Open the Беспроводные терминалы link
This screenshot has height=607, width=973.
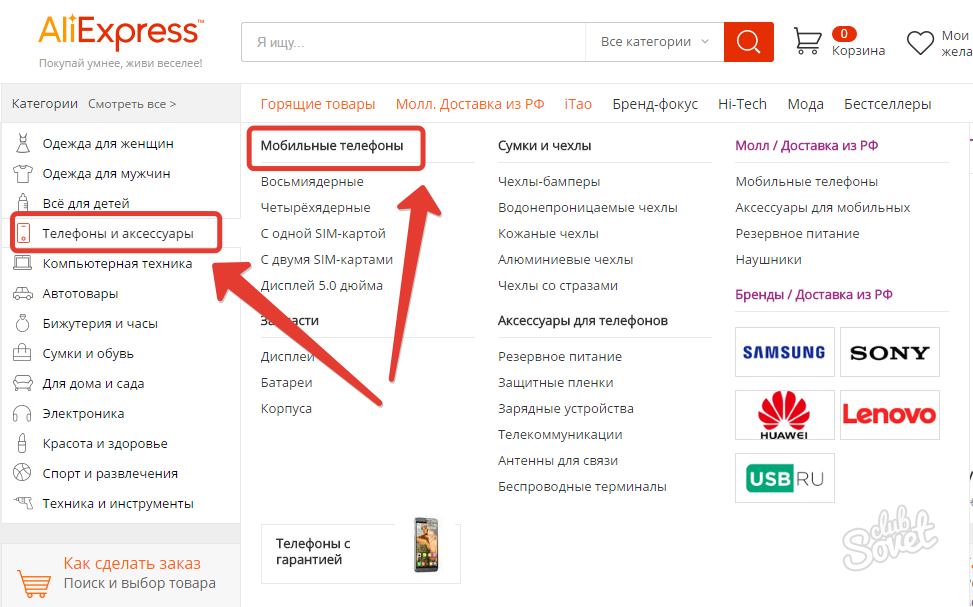coord(582,487)
